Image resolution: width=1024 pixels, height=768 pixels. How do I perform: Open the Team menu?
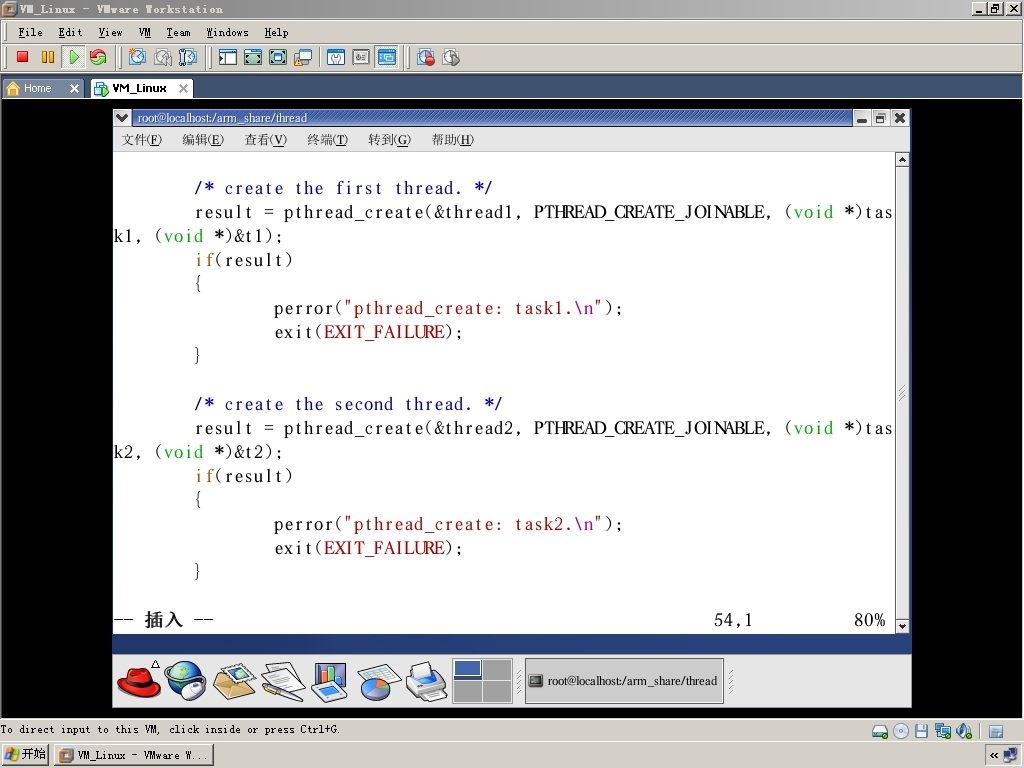(178, 32)
